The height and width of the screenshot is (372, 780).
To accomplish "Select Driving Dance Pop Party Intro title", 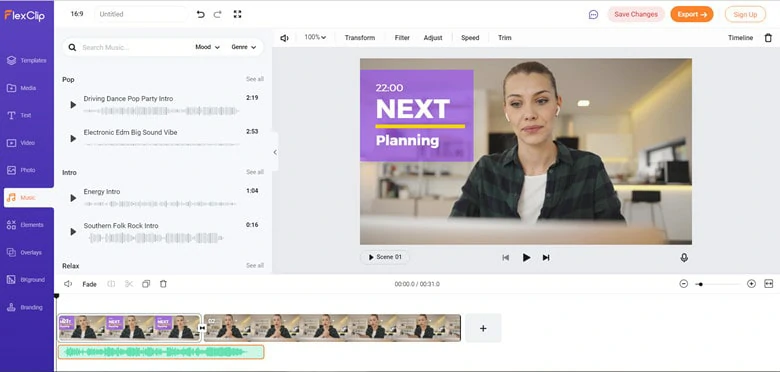I will [x=128, y=98].
